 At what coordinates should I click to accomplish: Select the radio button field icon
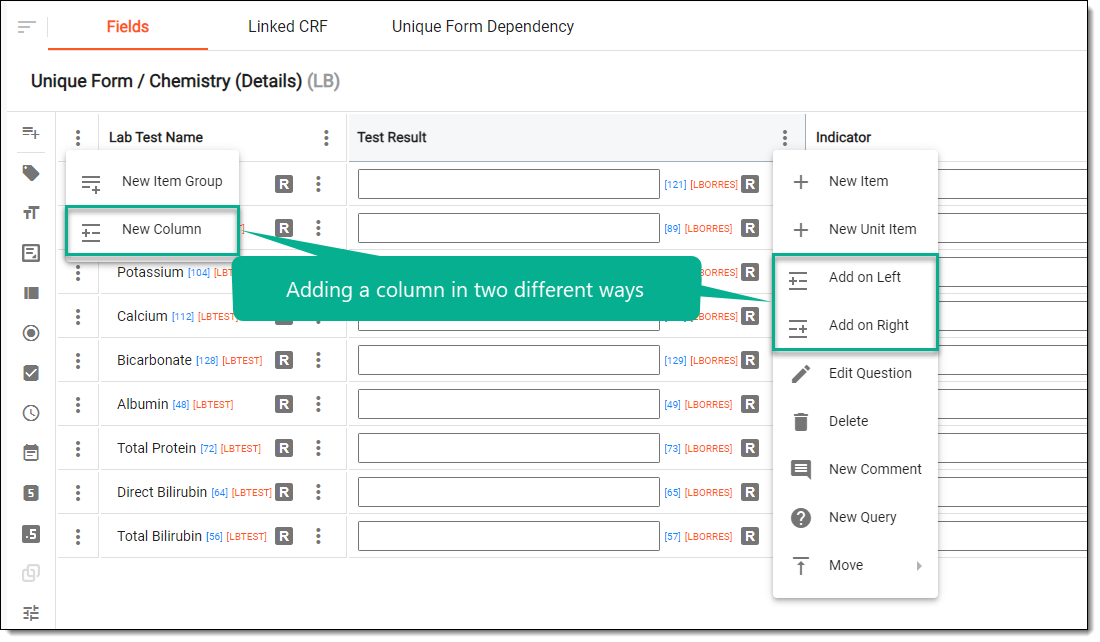[31, 333]
